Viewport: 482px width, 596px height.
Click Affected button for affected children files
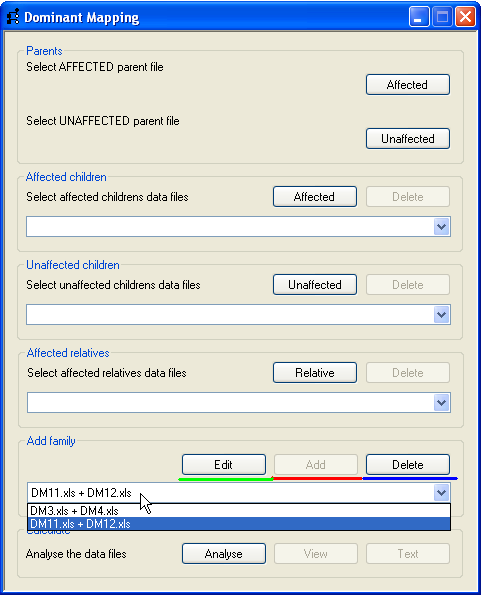click(315, 197)
